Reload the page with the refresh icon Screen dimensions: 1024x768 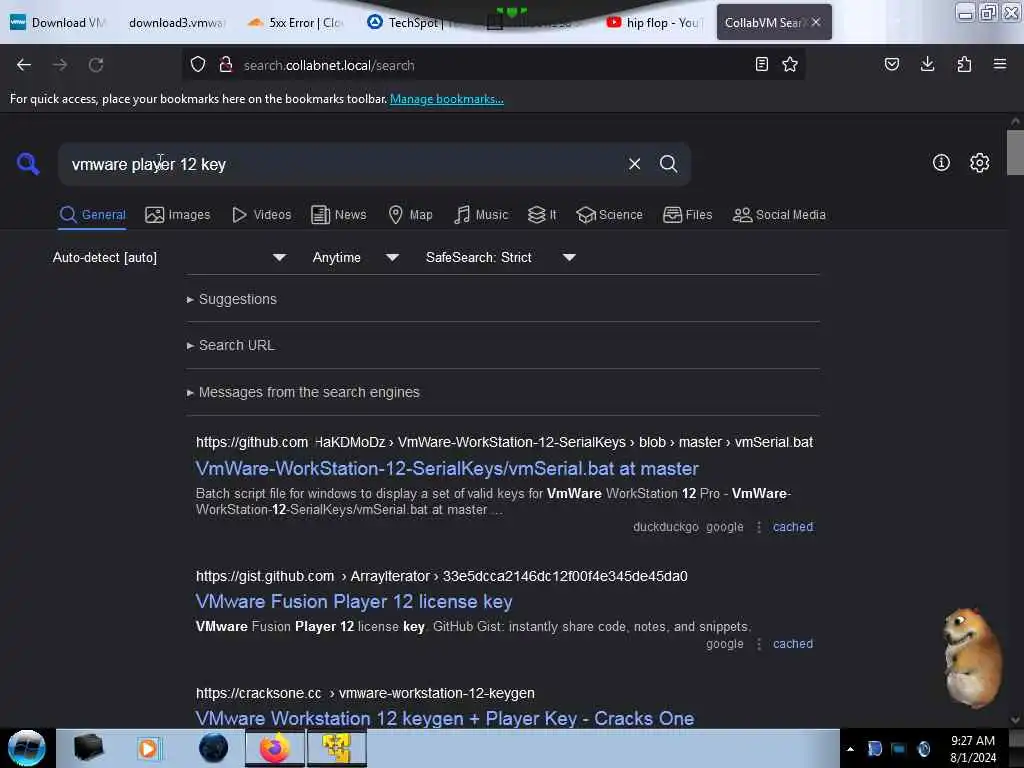point(96,65)
